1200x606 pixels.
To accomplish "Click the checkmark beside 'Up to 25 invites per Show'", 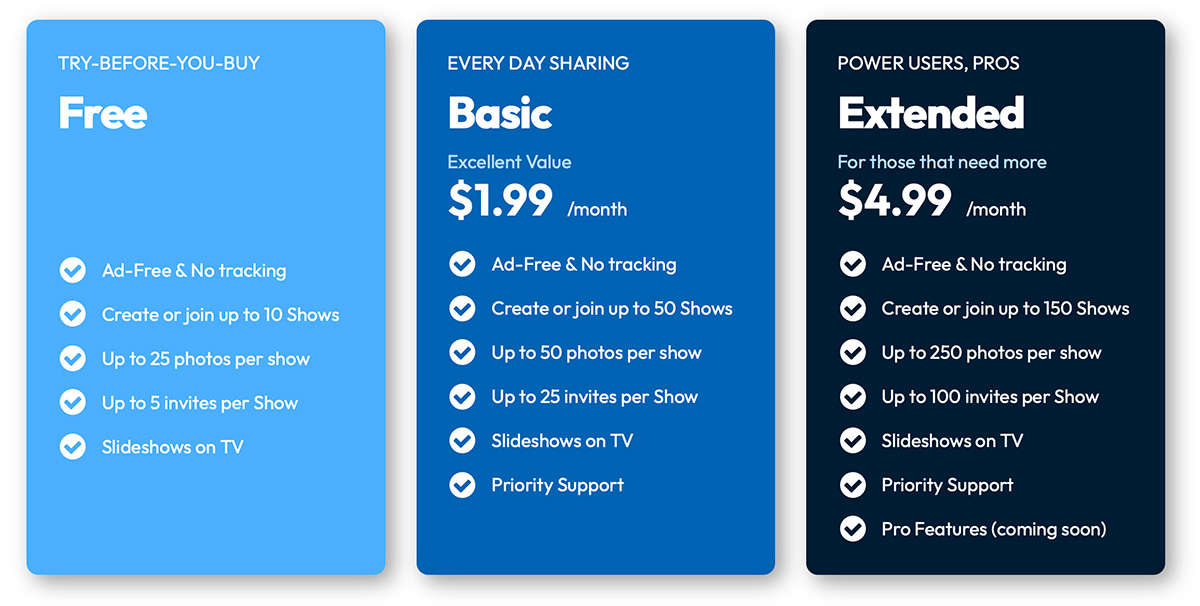I will click(x=462, y=397).
